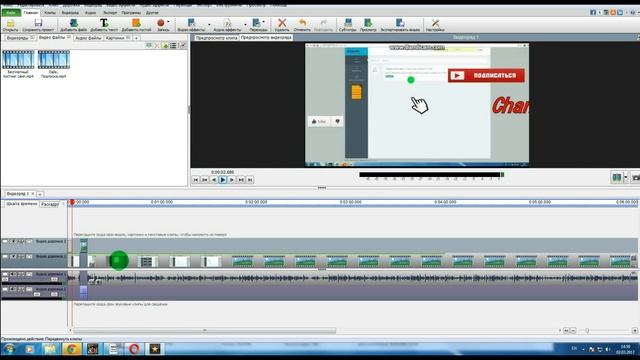Click the split-screen preview icon beside the player
The image size is (640, 360).
pyautogui.click(x=617, y=177)
